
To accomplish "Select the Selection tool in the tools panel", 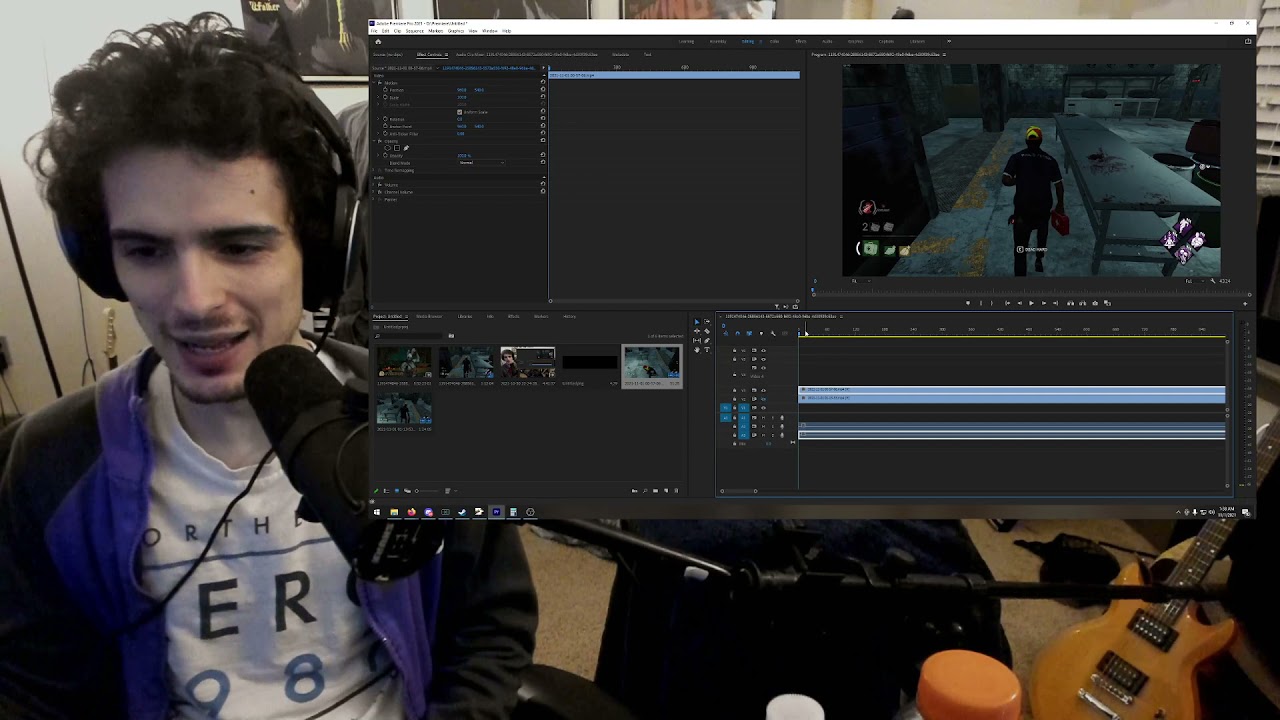I will point(697,322).
